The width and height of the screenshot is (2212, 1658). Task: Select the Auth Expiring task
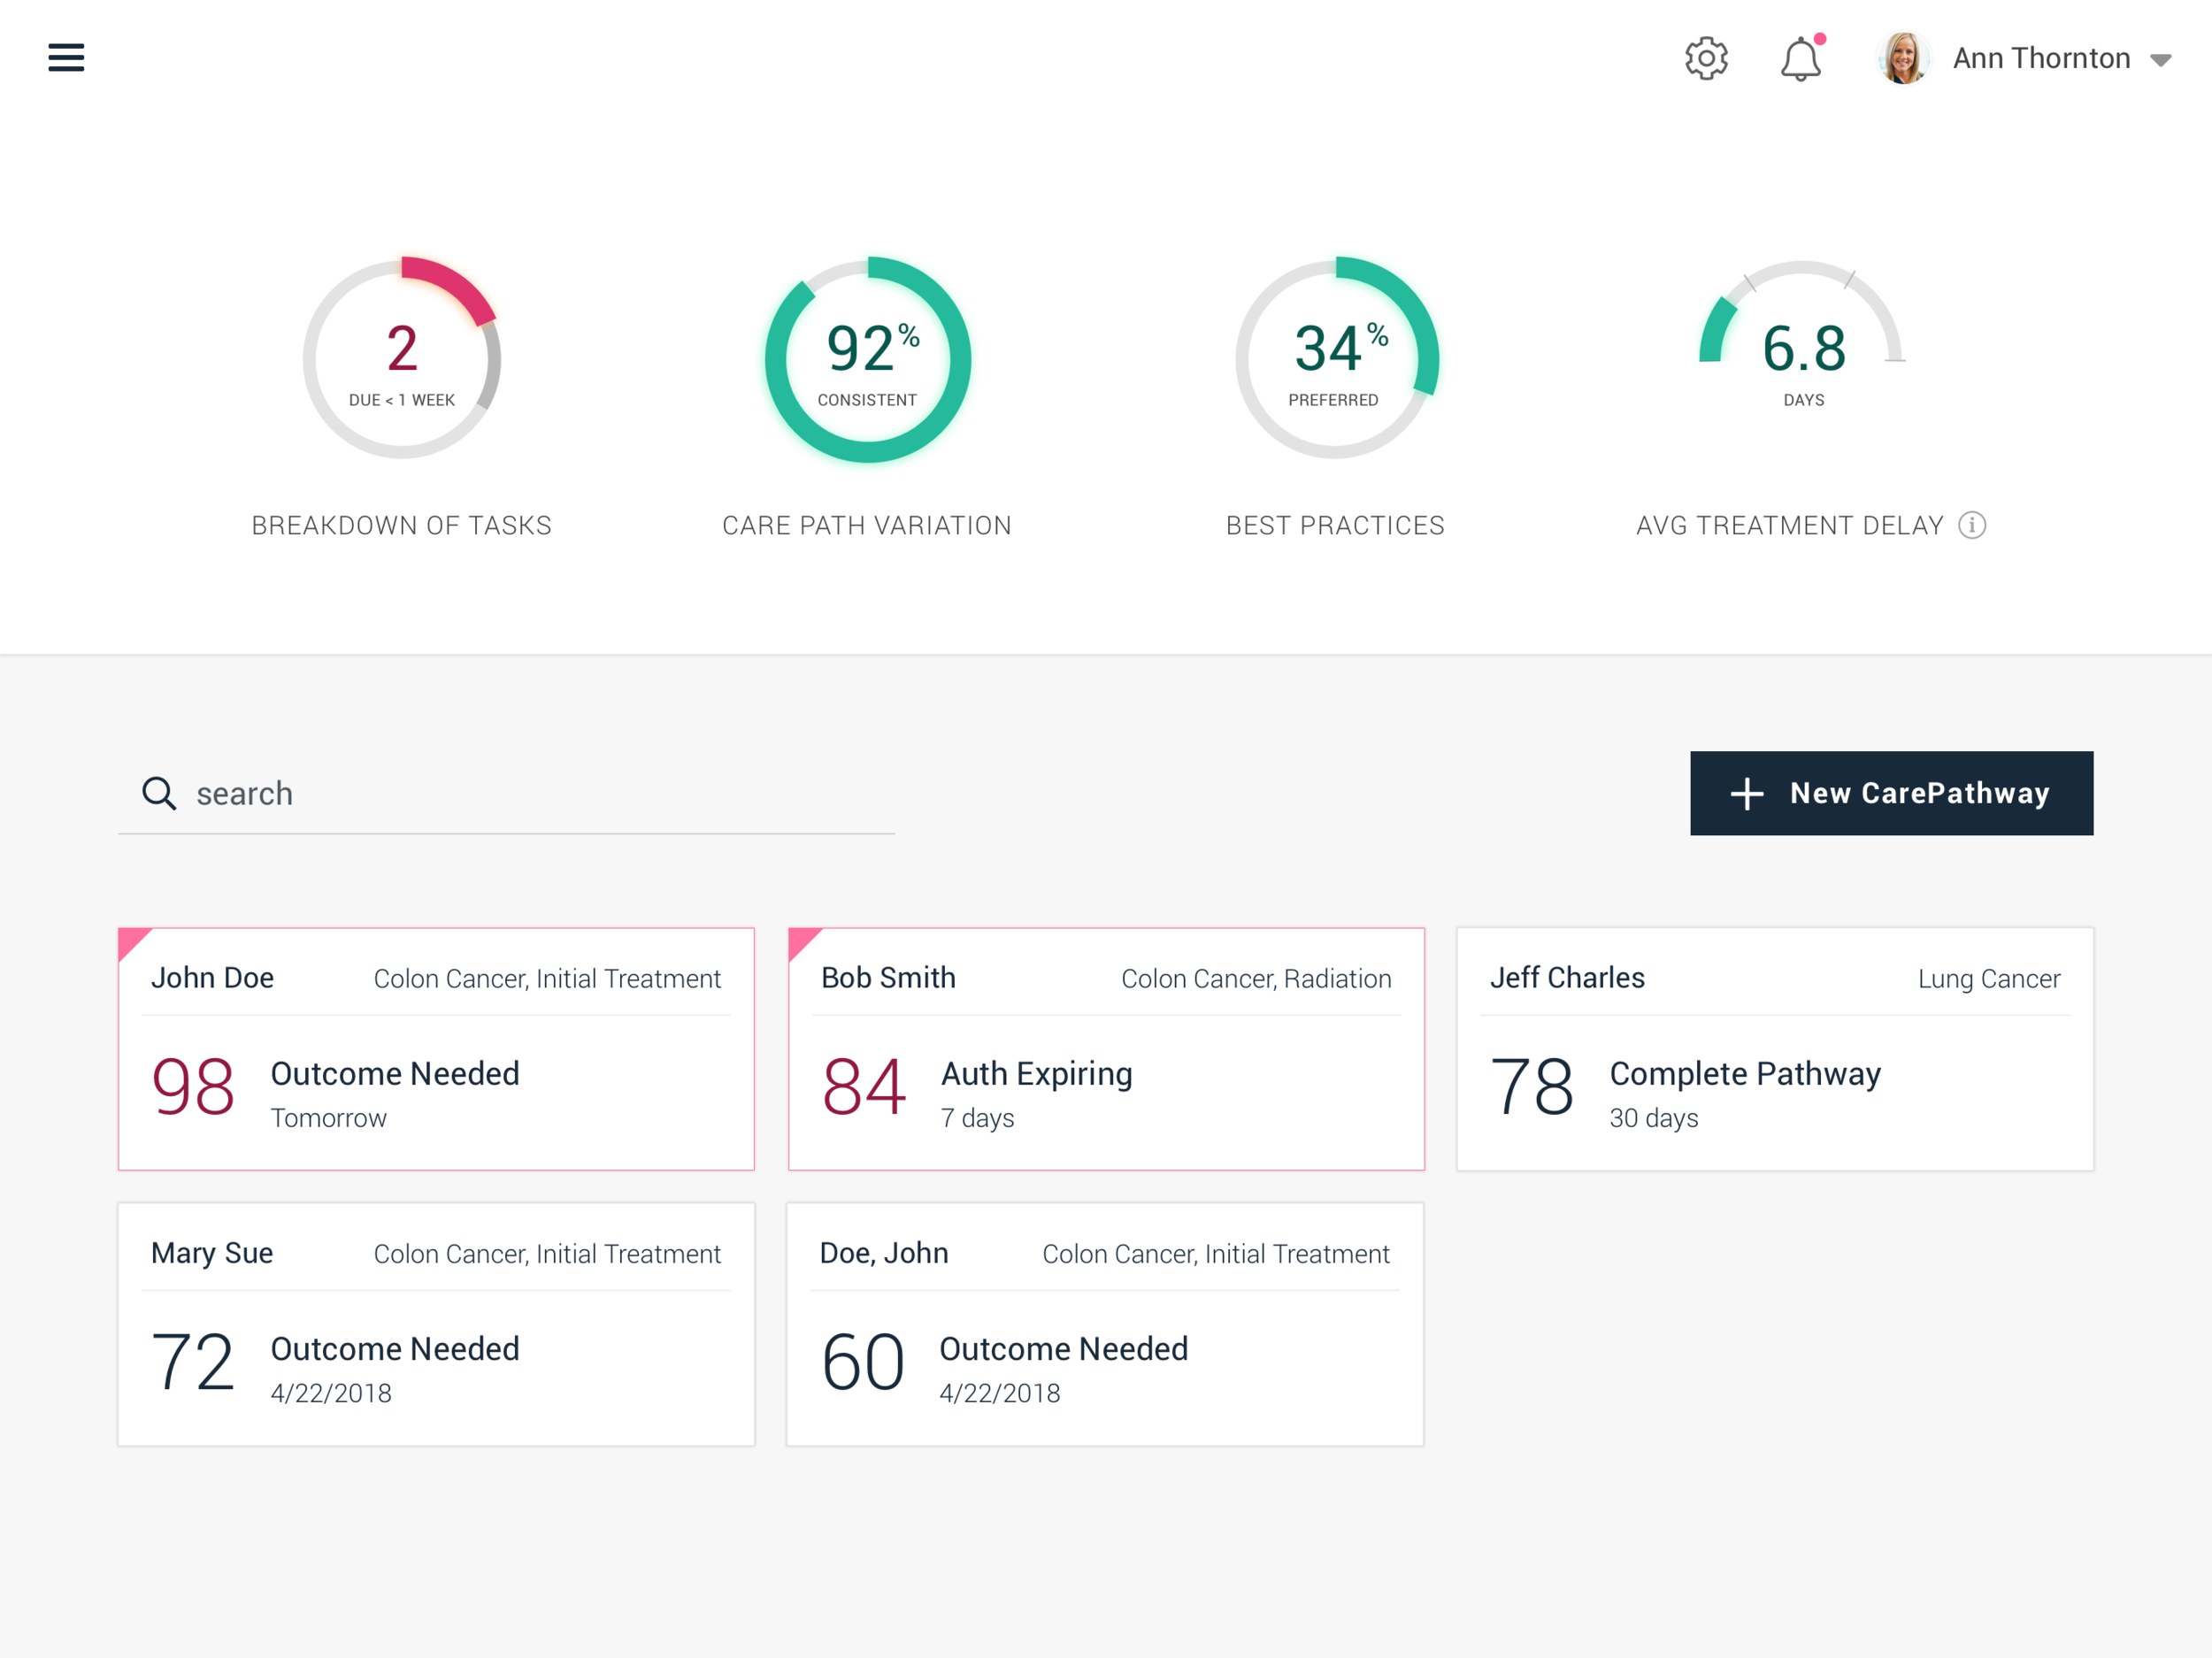(1036, 1094)
